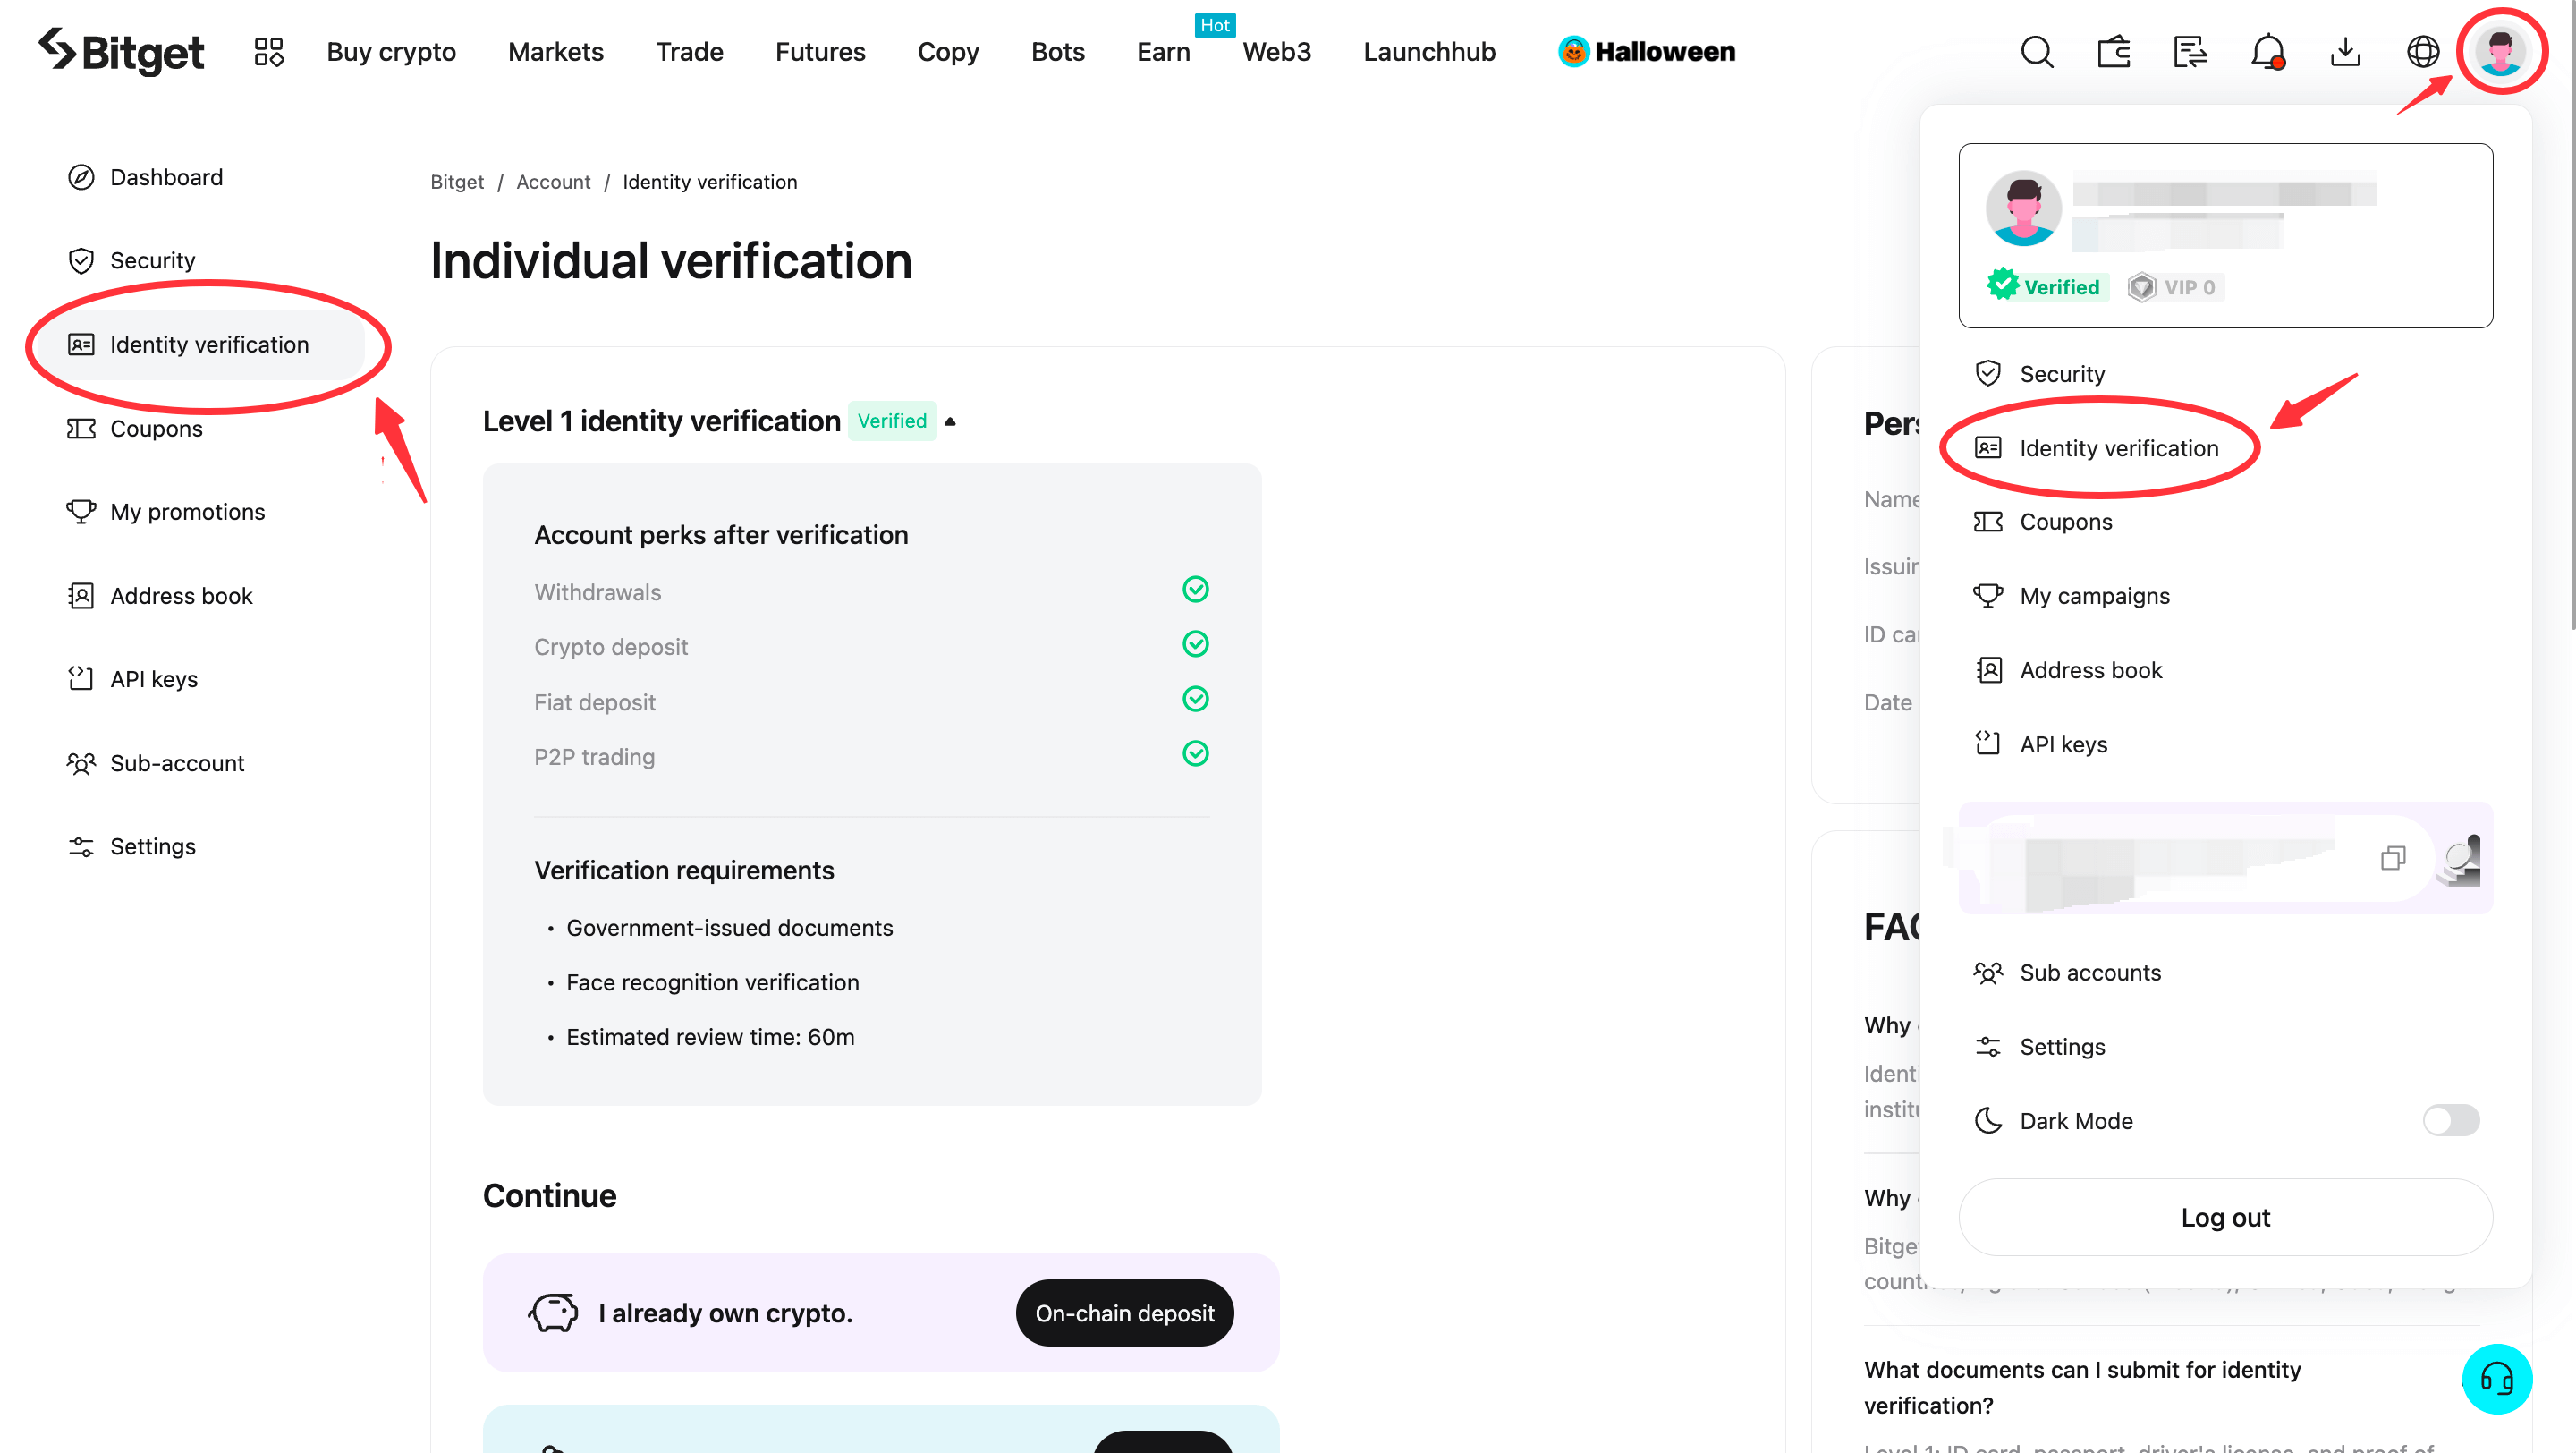Image resolution: width=2576 pixels, height=1453 pixels.
Task: Click the Sub-account sidebar icon
Action: [81, 763]
